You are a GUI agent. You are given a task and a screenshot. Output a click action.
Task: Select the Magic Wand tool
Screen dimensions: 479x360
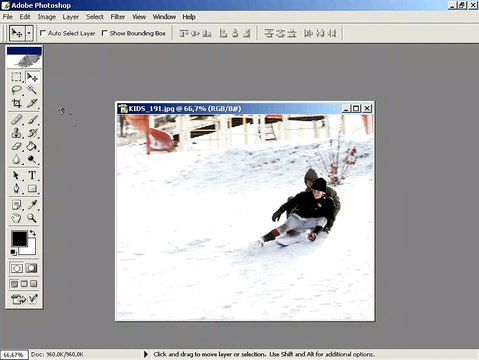(x=32, y=90)
